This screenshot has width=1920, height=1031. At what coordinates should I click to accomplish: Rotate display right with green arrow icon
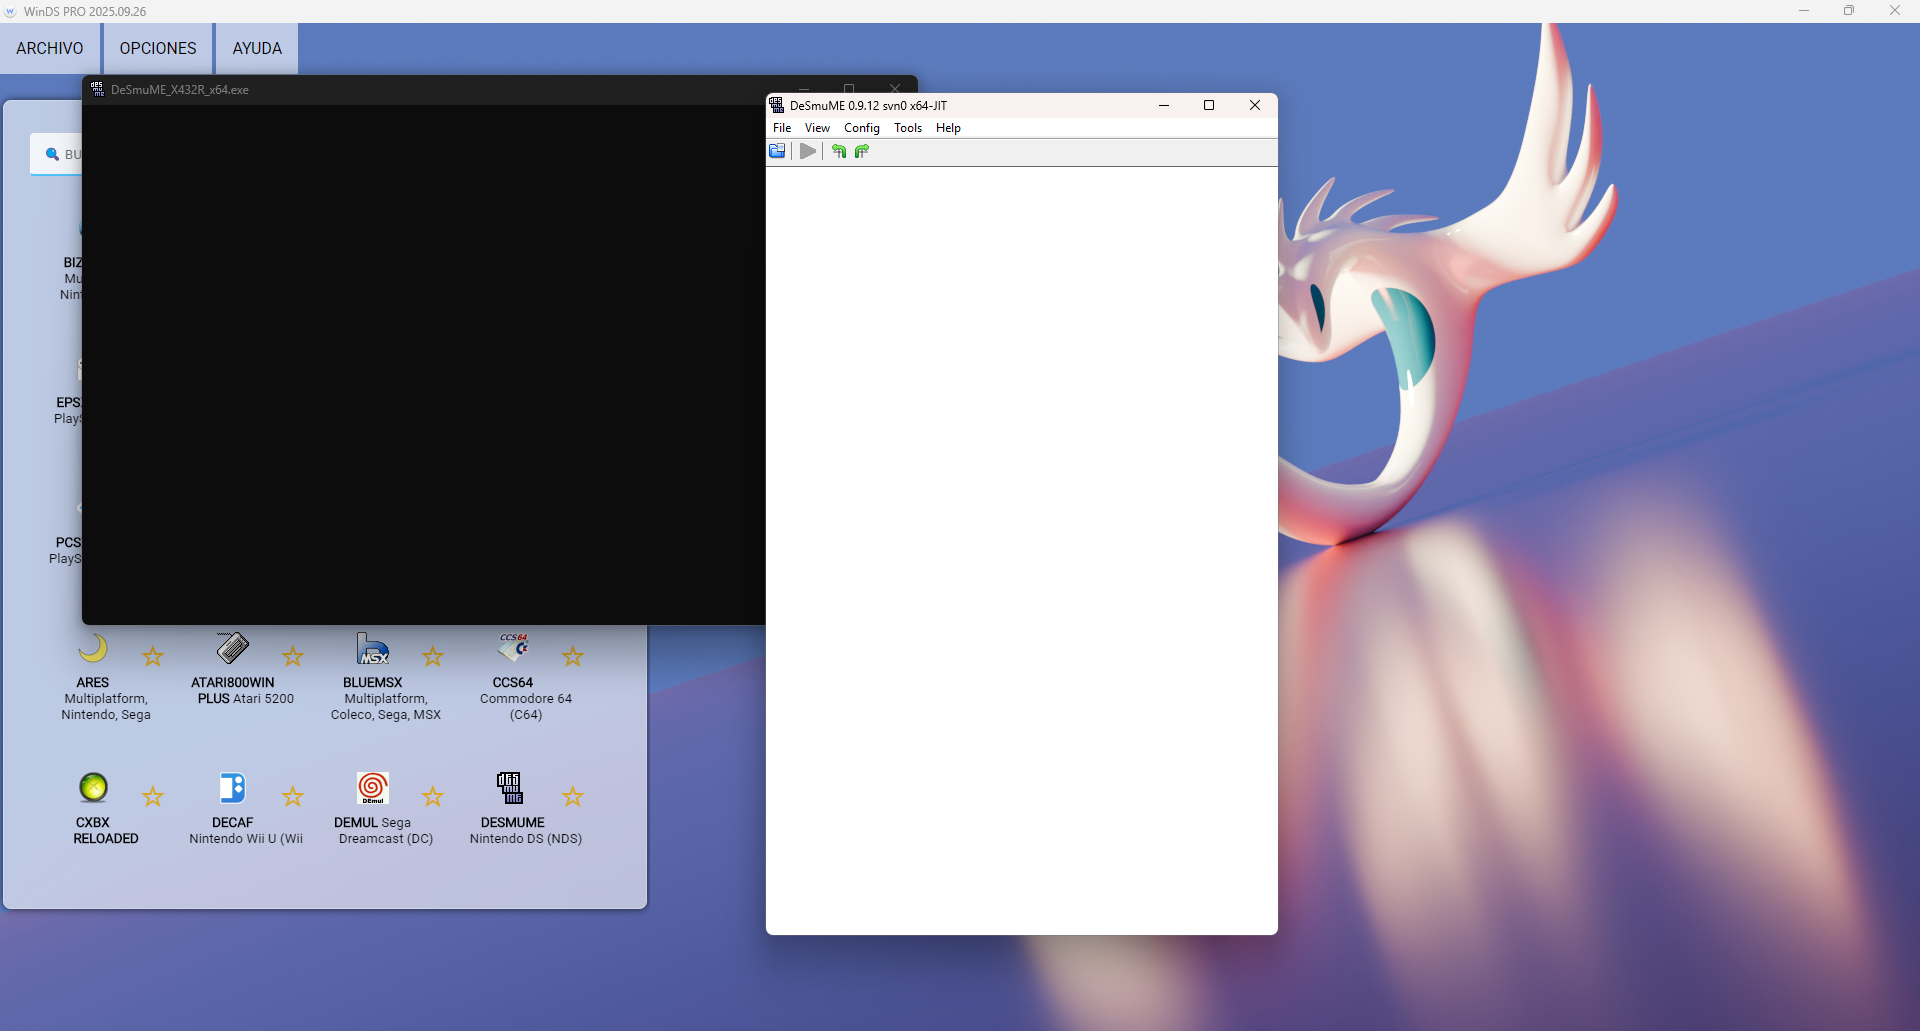(862, 151)
